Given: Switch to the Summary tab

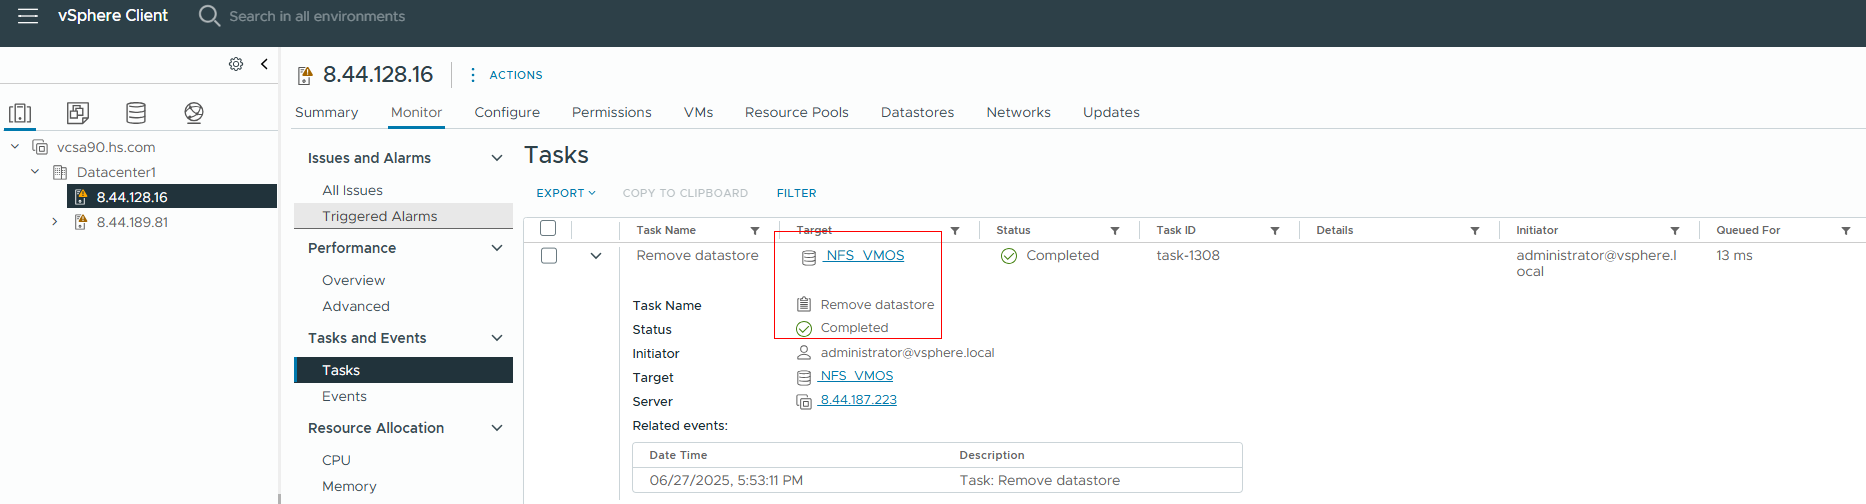Looking at the screenshot, I should (326, 112).
